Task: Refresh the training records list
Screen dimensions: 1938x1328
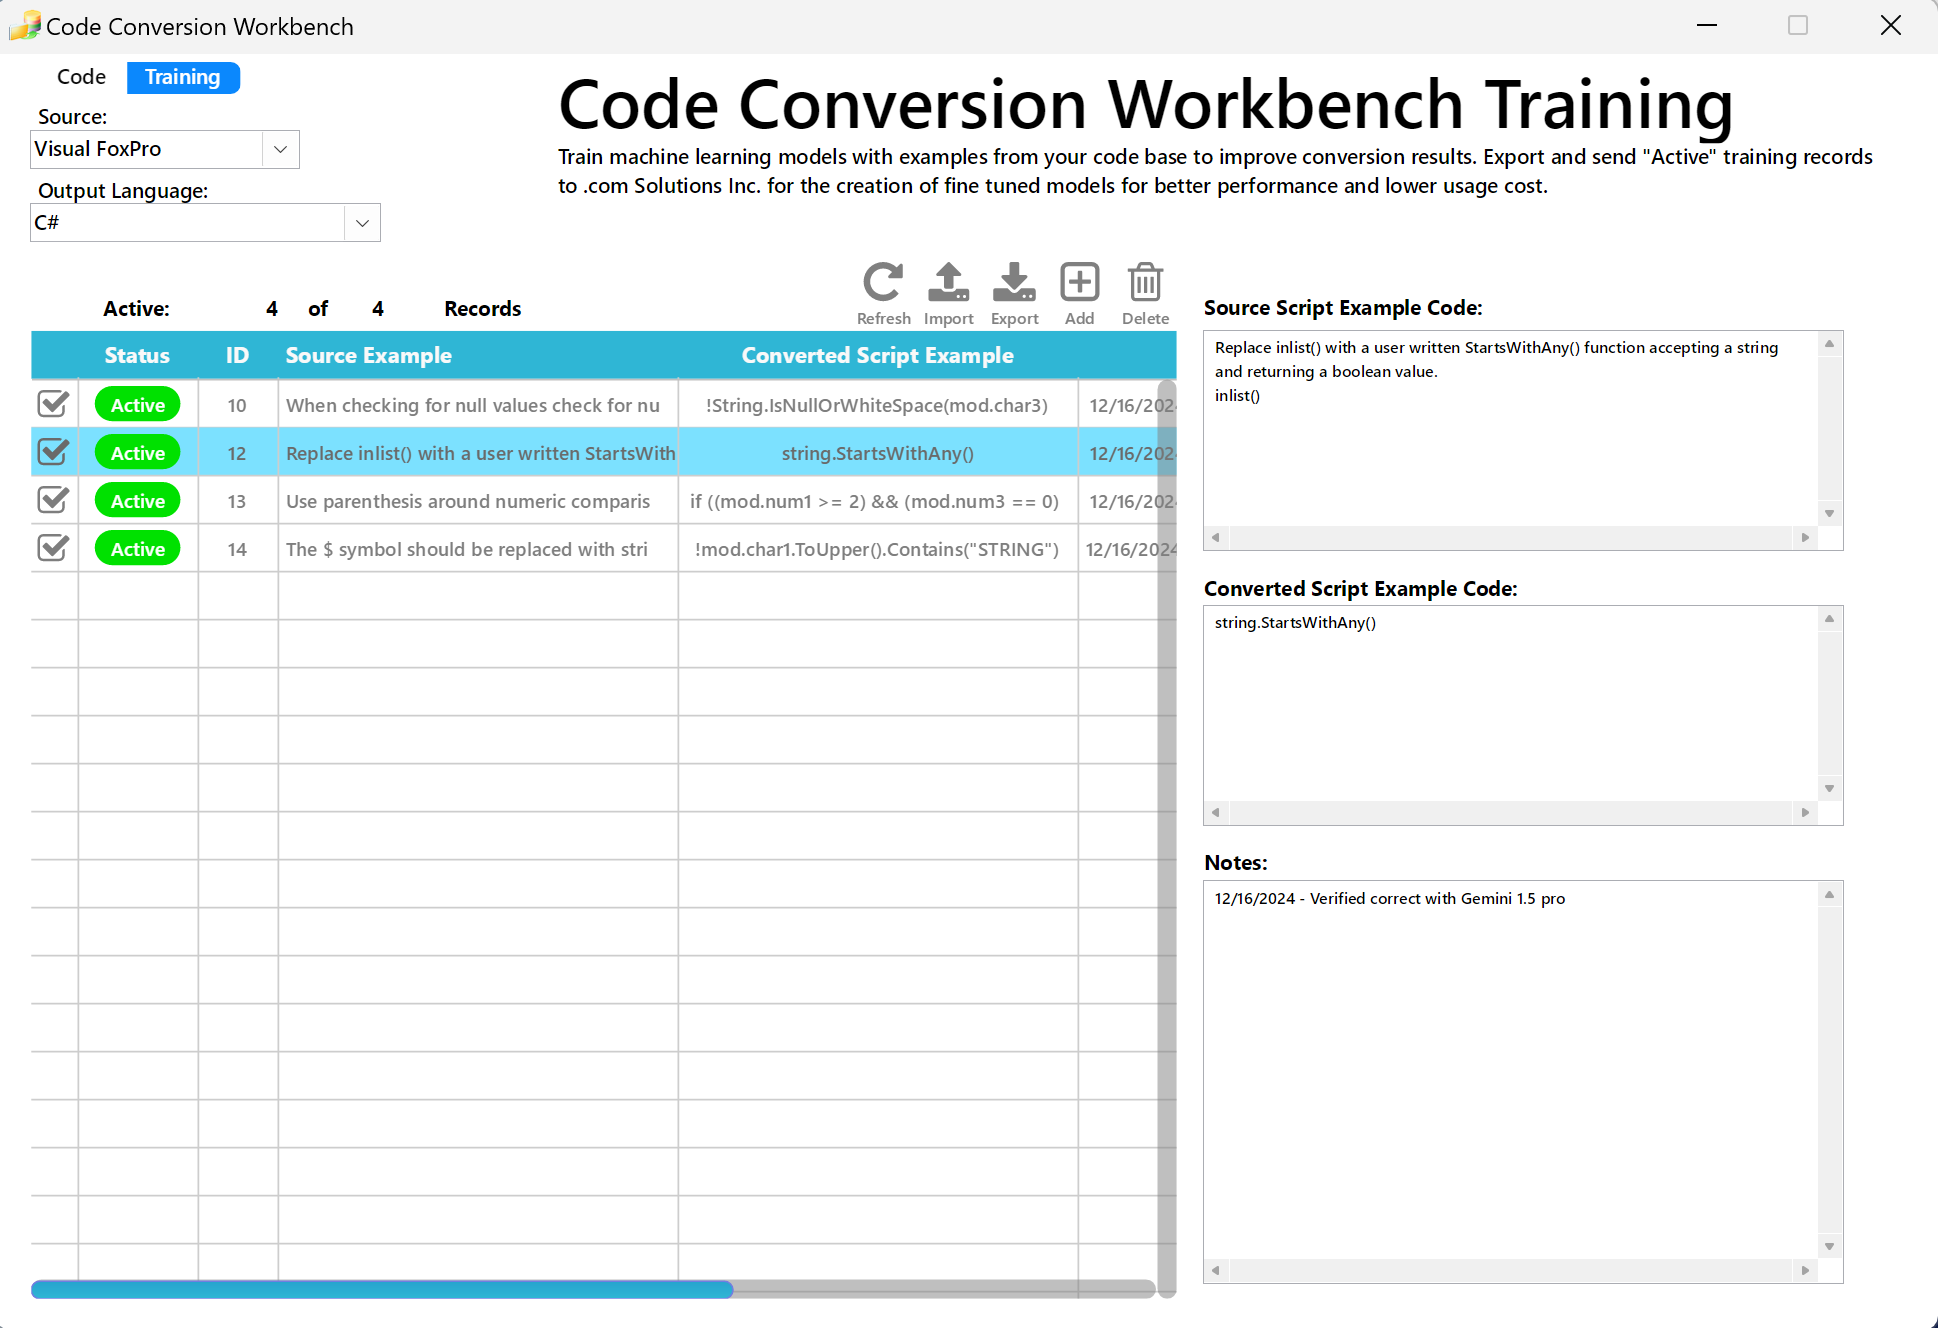Action: [883, 285]
